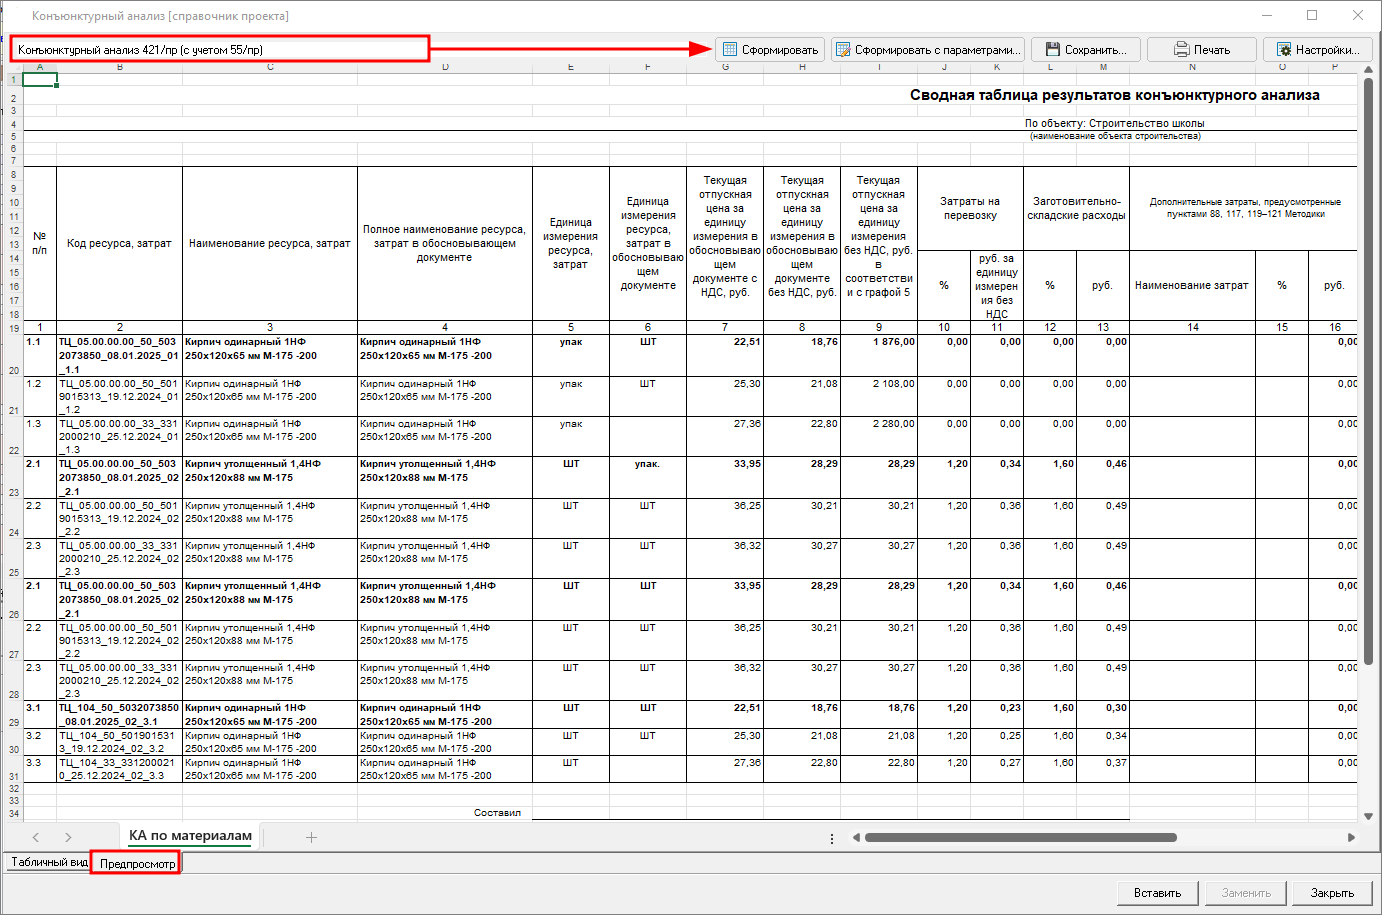
Task: Click the header Заготовительно-складские расходы
Action: [1076, 208]
